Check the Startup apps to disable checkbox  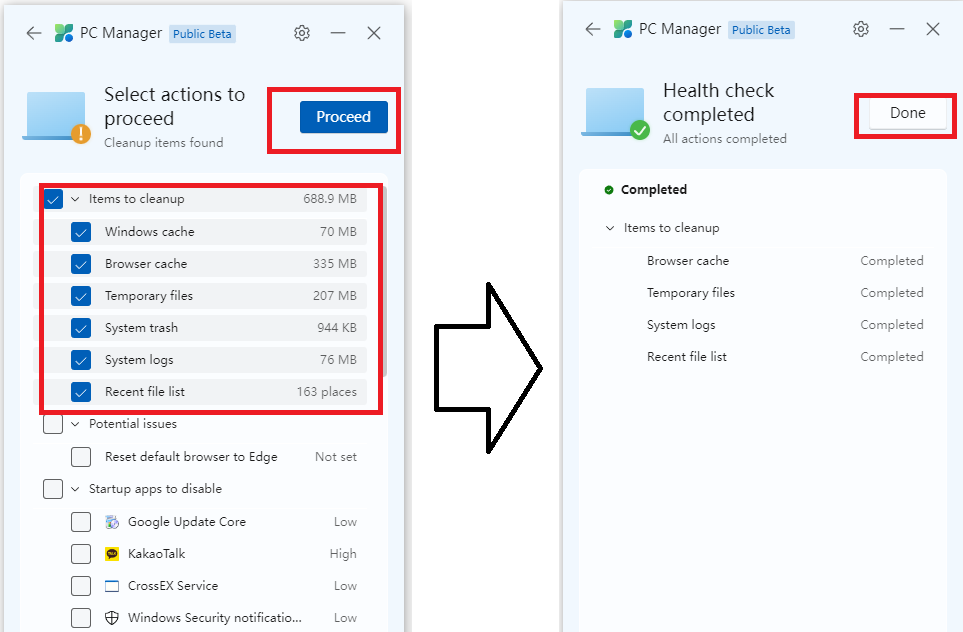tap(53, 489)
